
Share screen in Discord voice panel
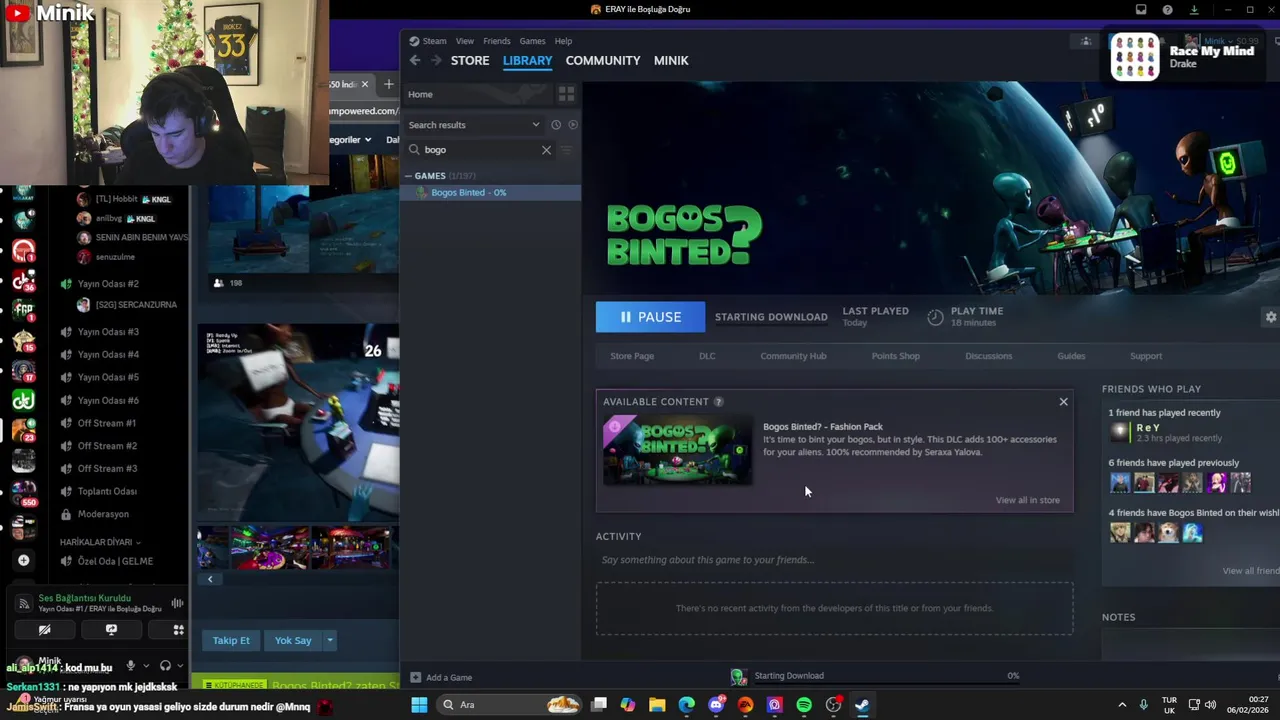pos(111,630)
